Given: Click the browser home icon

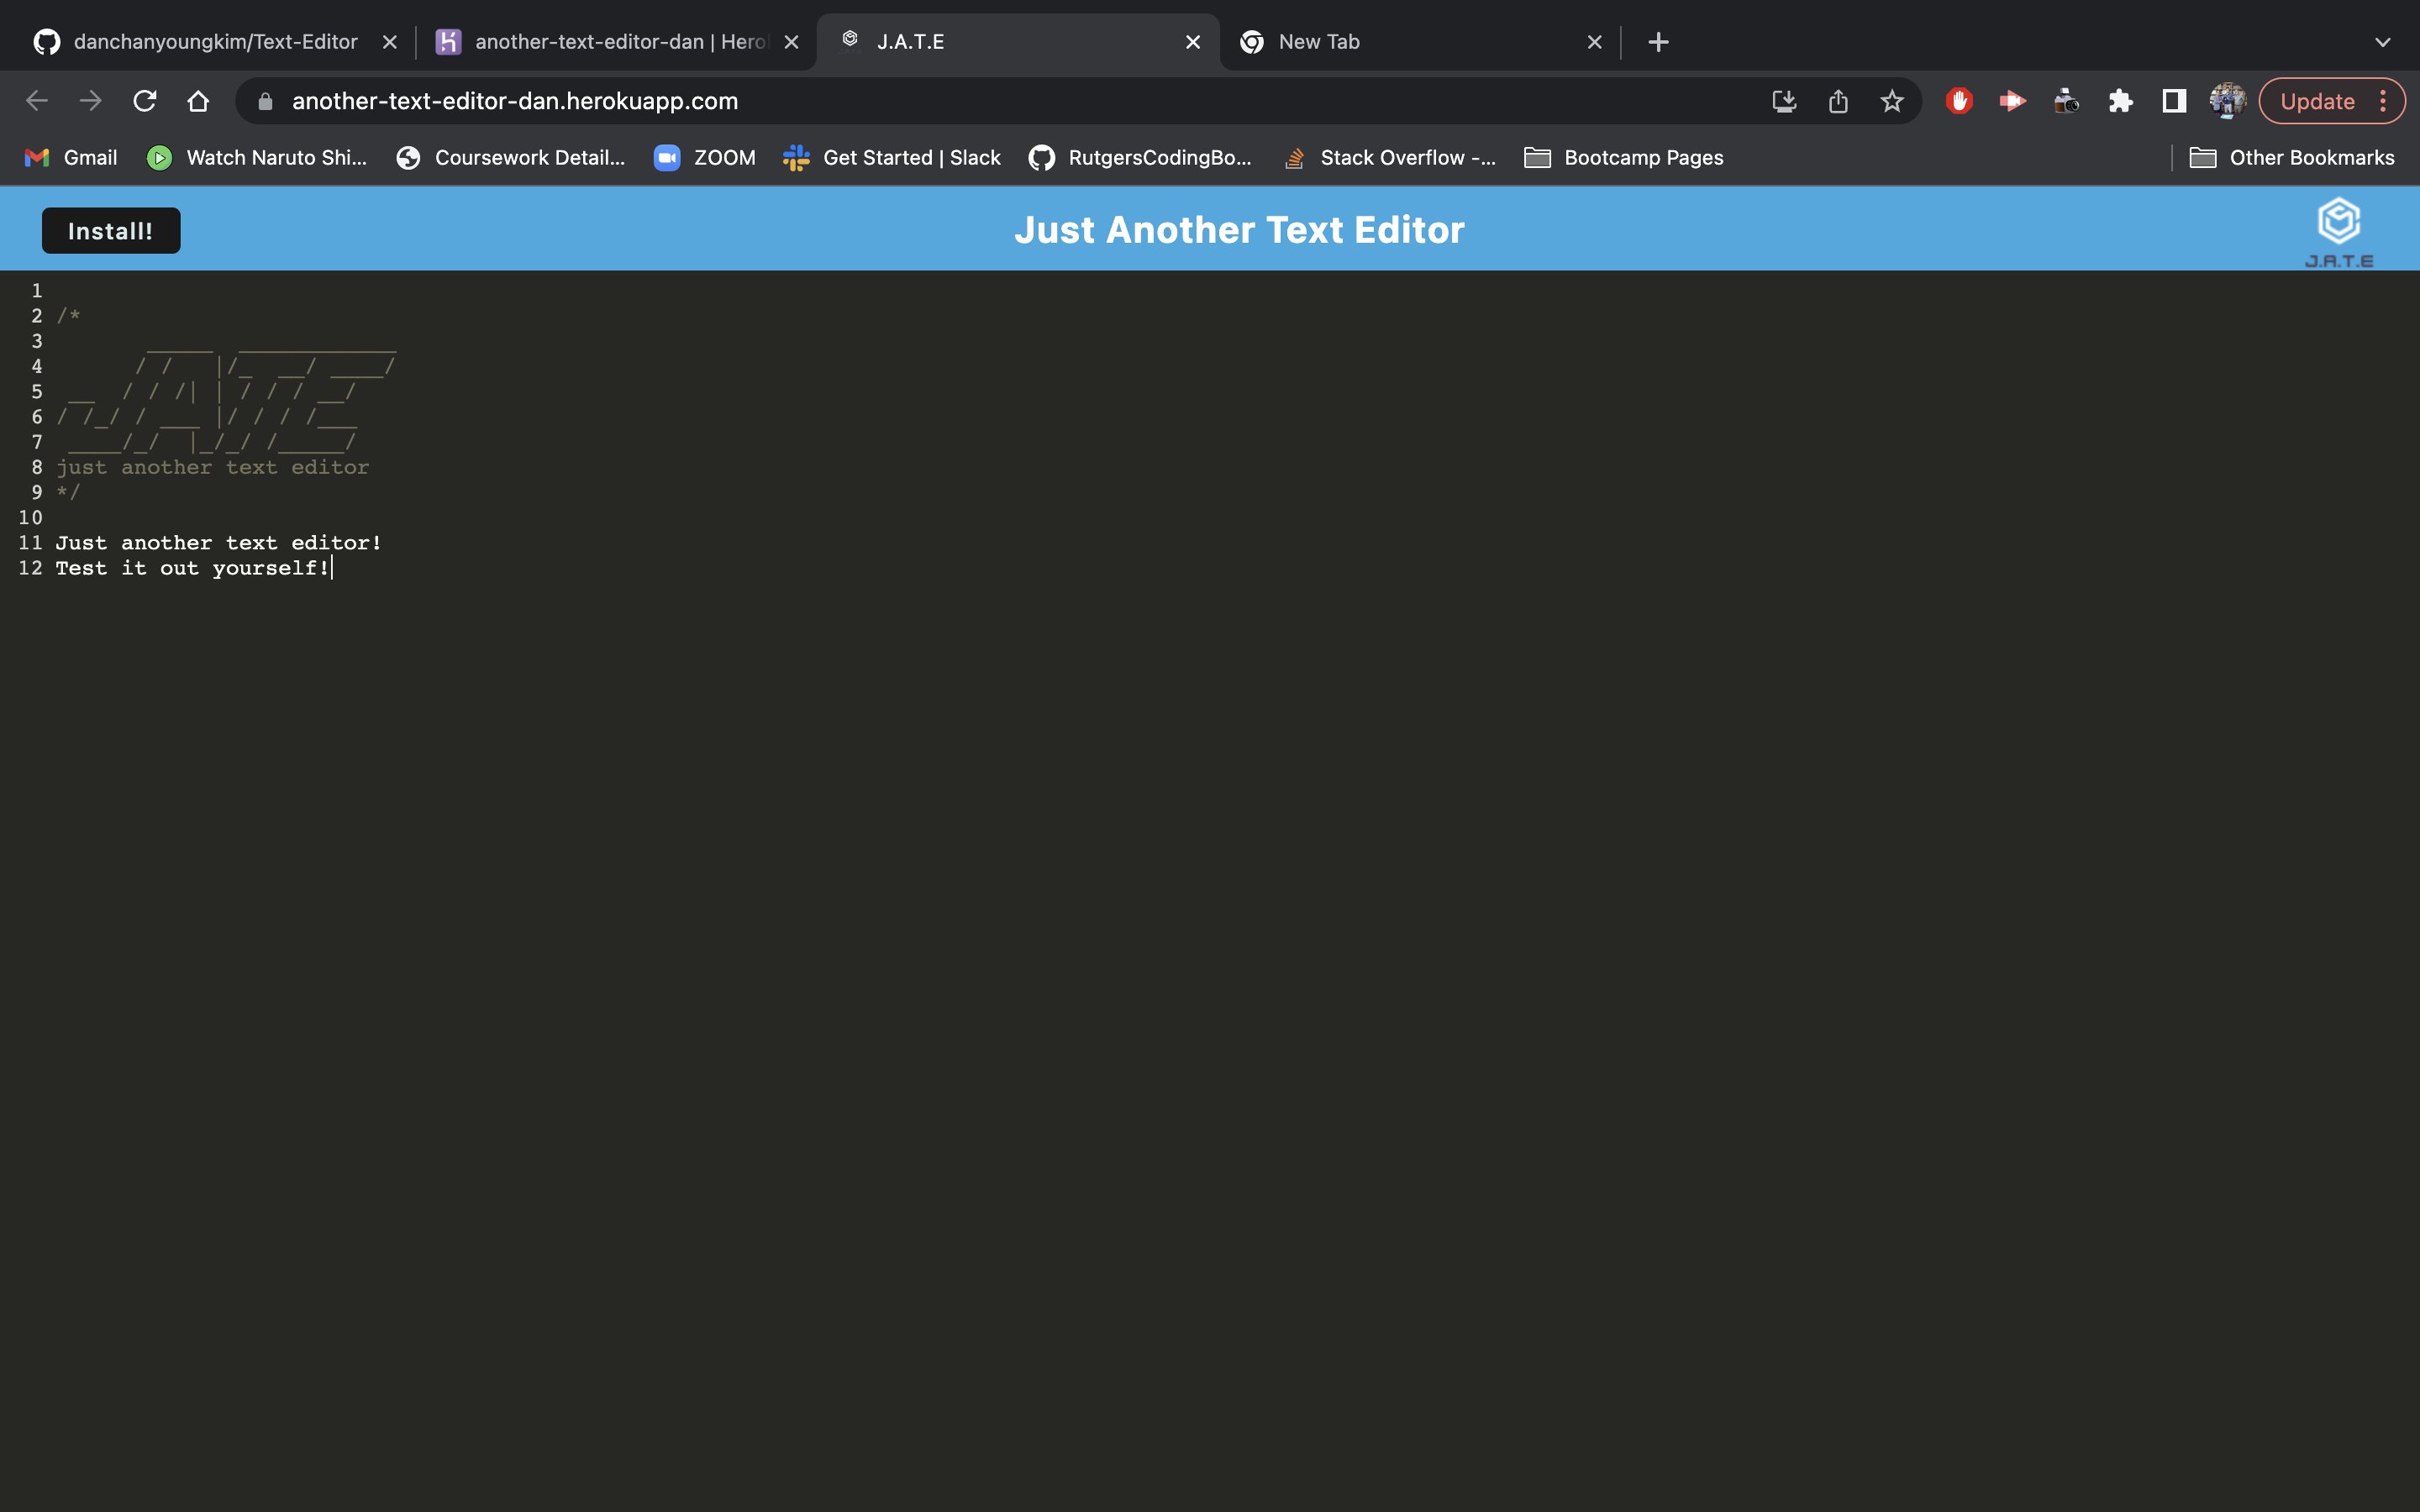Looking at the screenshot, I should 198,100.
